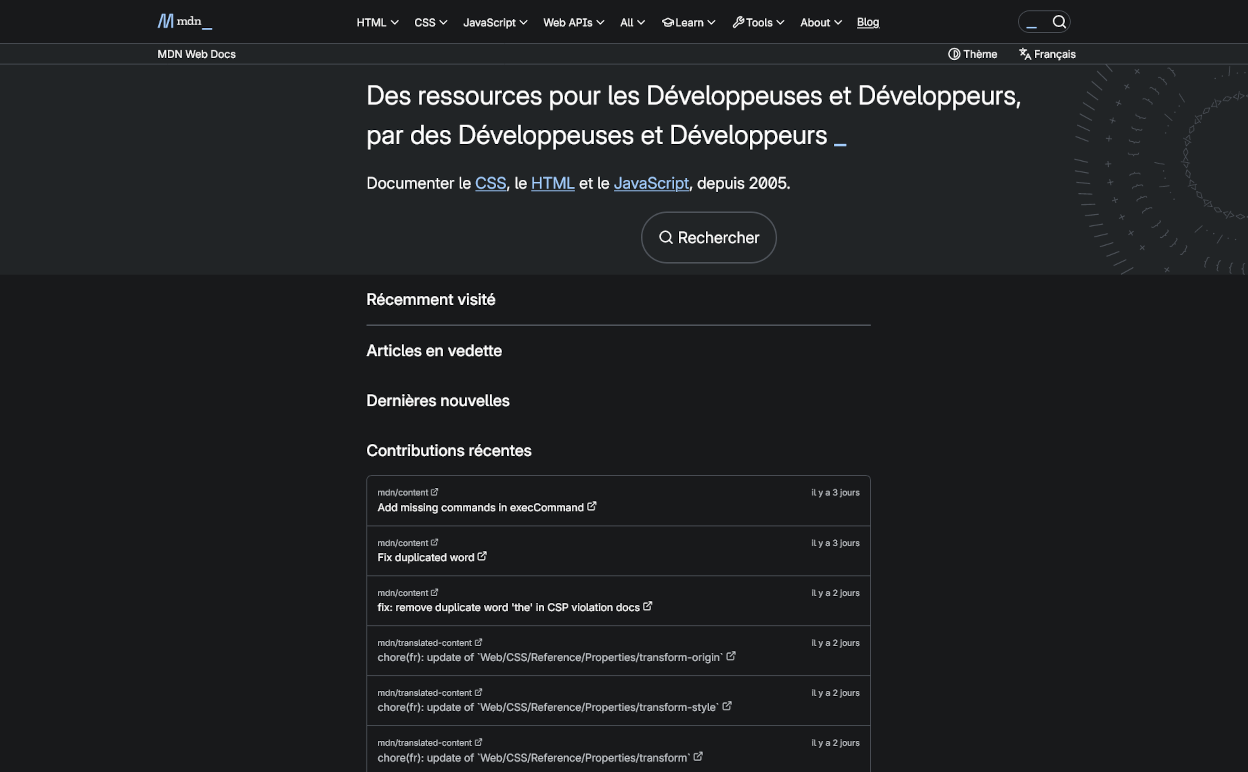Click the search input field top right
The image size is (1248, 772).
[x=1032, y=21]
